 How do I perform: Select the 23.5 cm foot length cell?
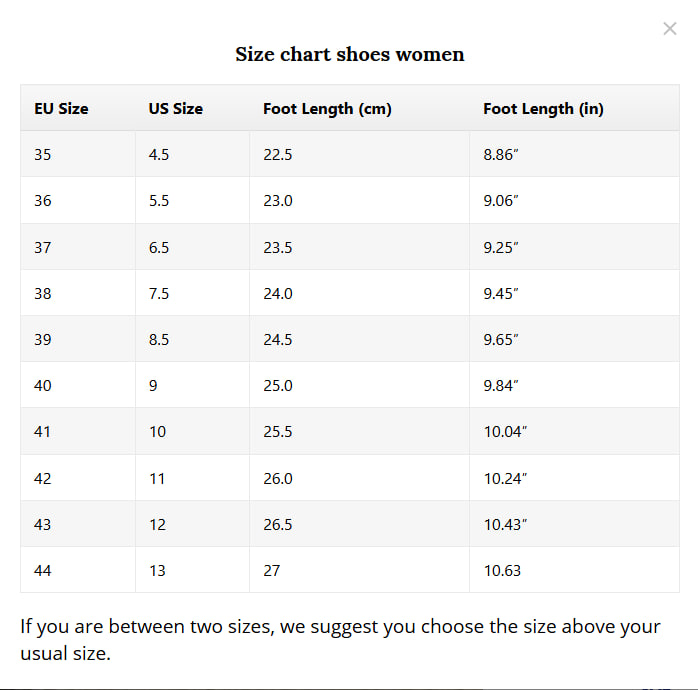pos(278,248)
